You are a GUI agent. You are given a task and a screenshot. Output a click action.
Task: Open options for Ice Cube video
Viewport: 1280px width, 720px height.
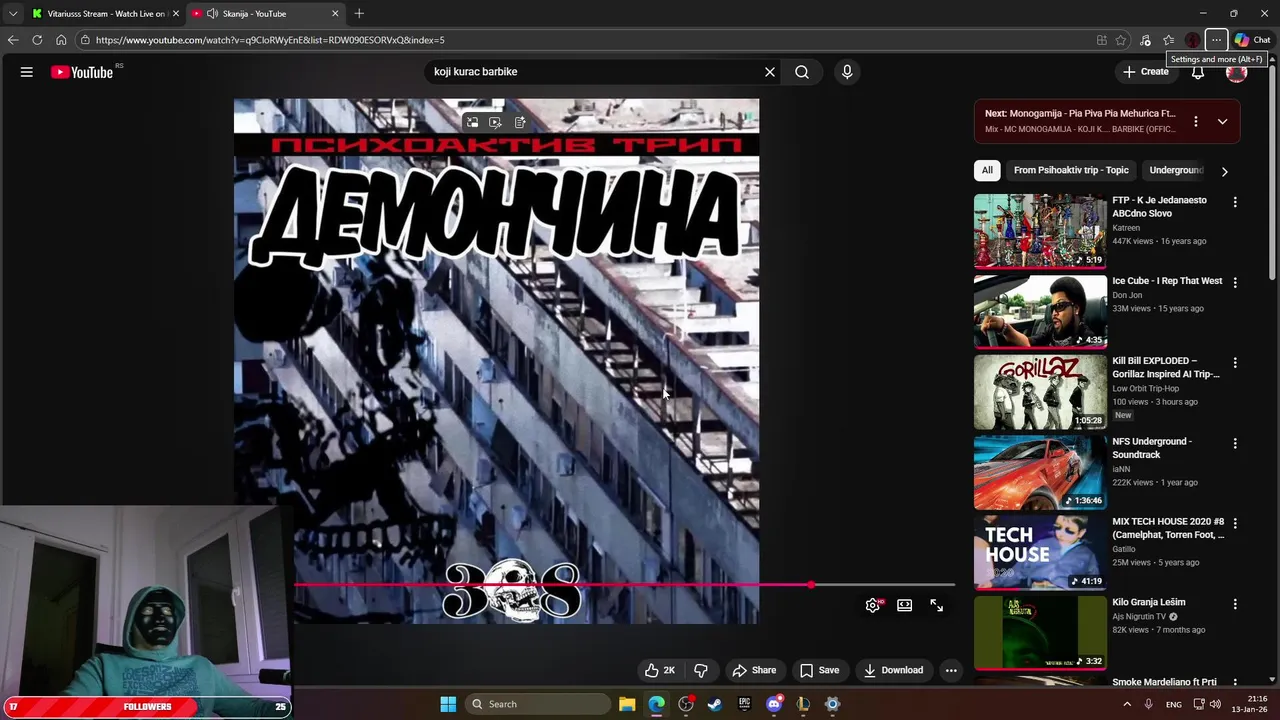(1235, 282)
